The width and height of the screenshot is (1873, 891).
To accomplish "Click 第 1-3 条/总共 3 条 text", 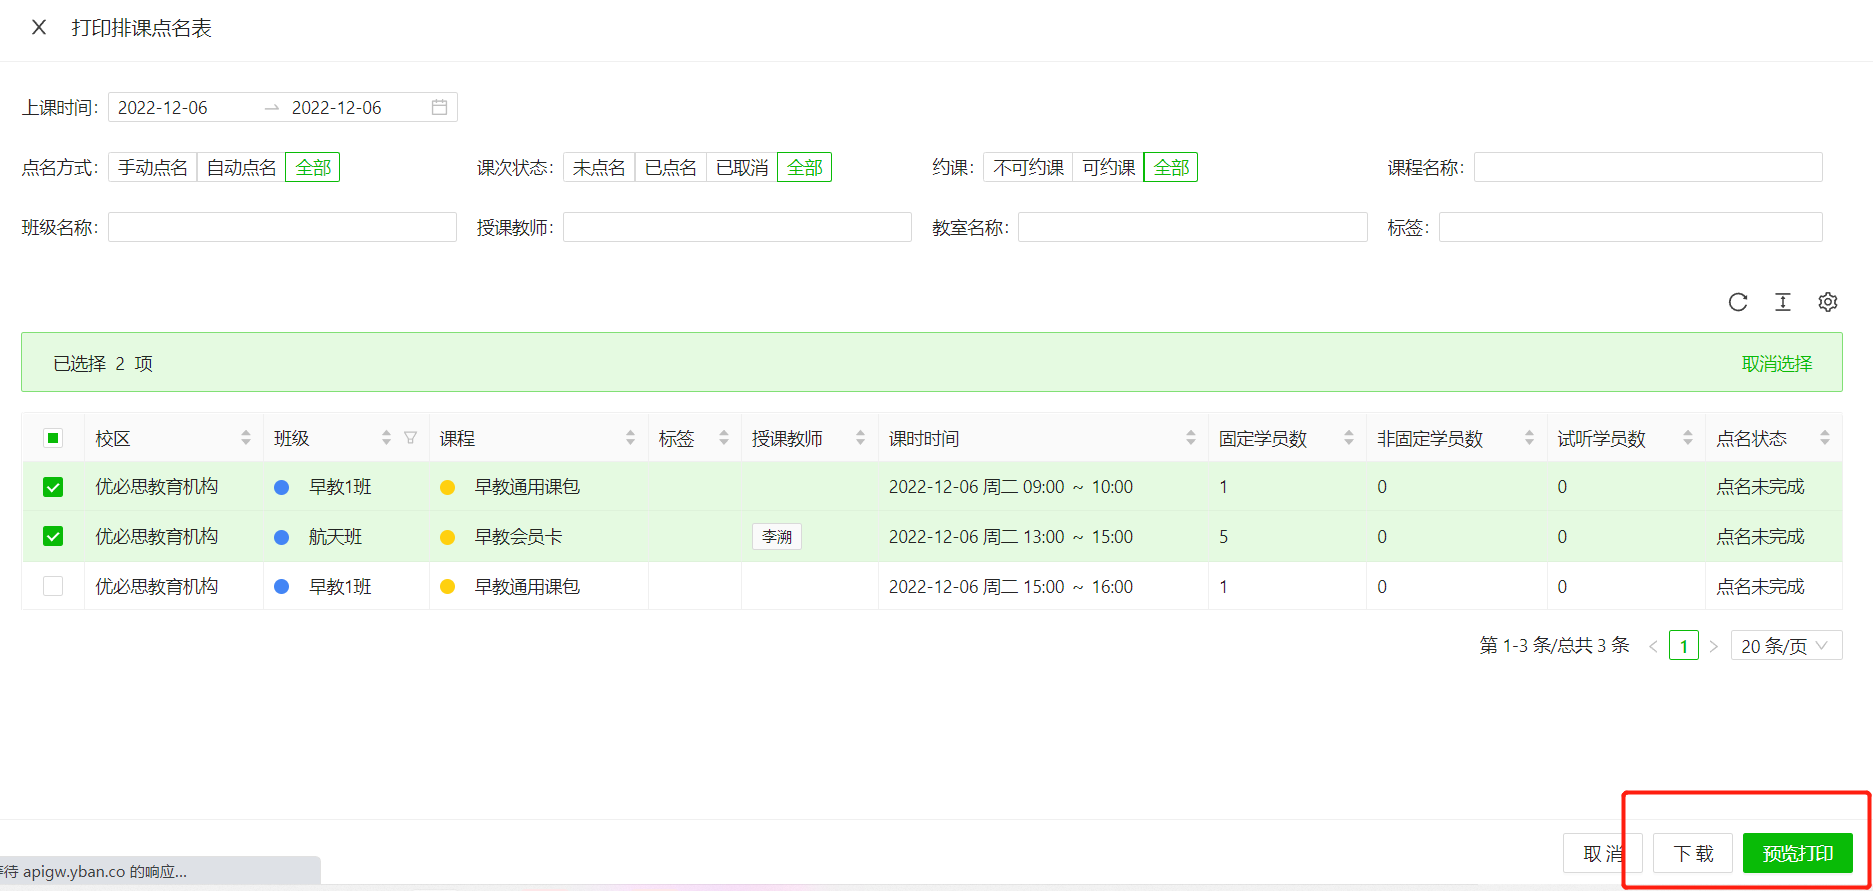I will tap(1555, 646).
